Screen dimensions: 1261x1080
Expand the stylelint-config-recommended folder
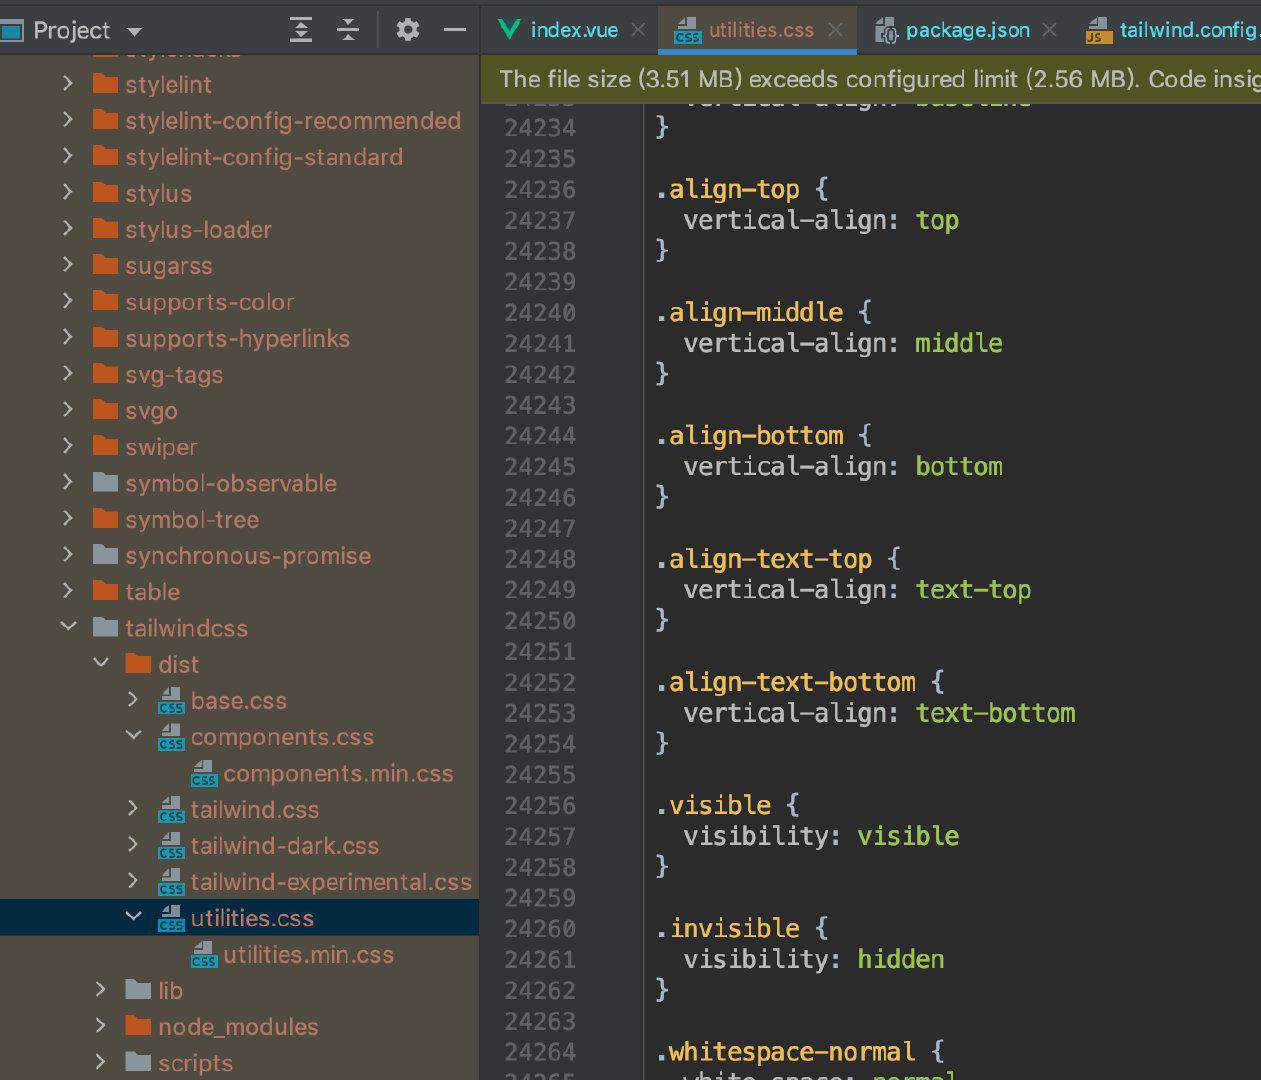tap(68, 120)
